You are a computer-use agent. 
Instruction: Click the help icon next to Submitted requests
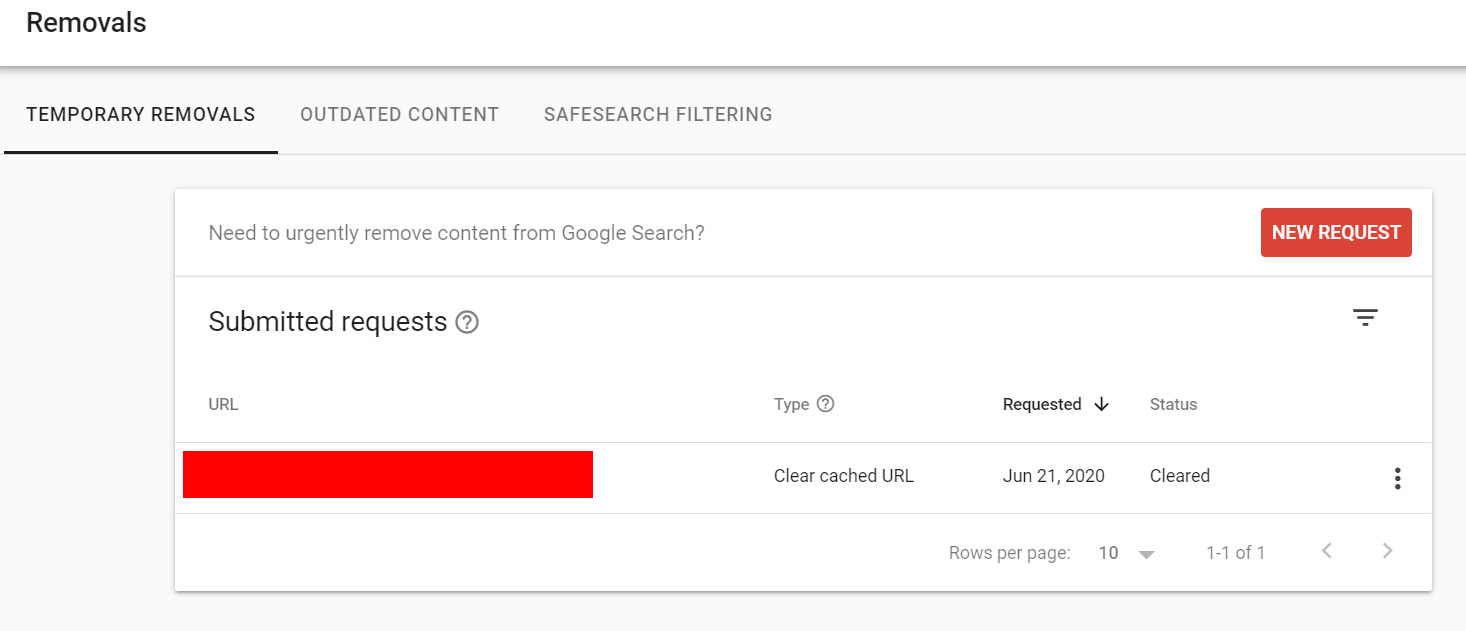click(467, 322)
